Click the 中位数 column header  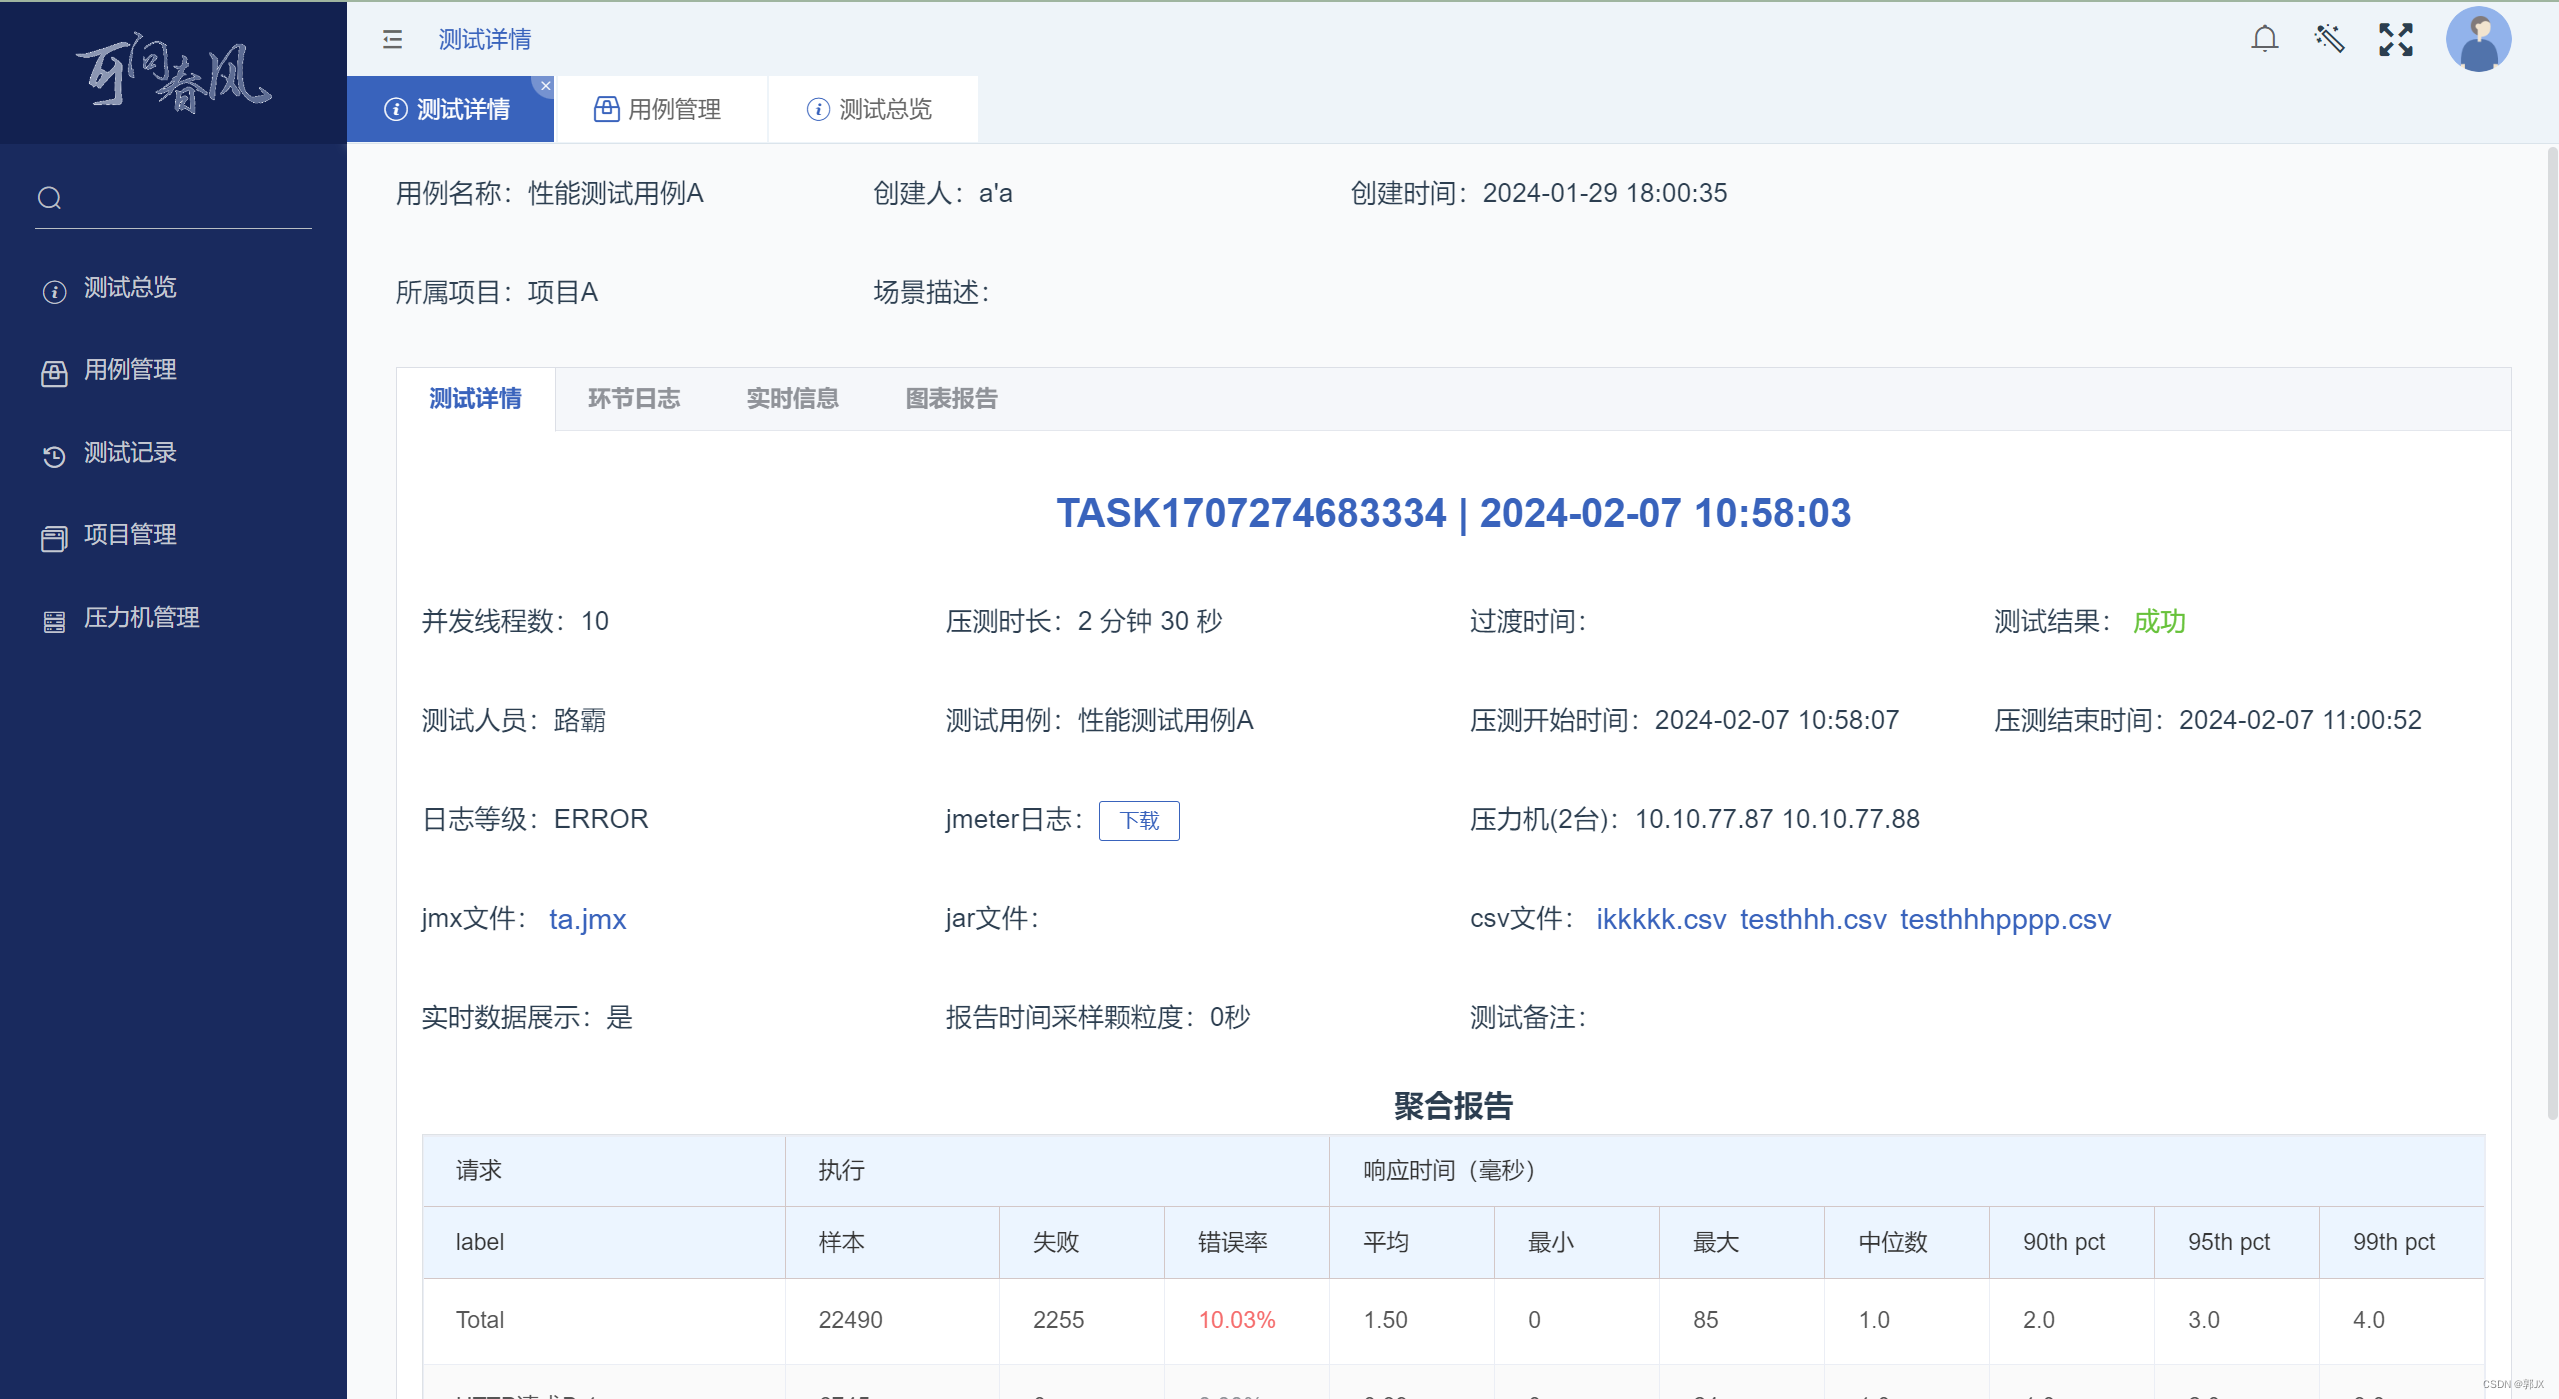coord(1906,1242)
